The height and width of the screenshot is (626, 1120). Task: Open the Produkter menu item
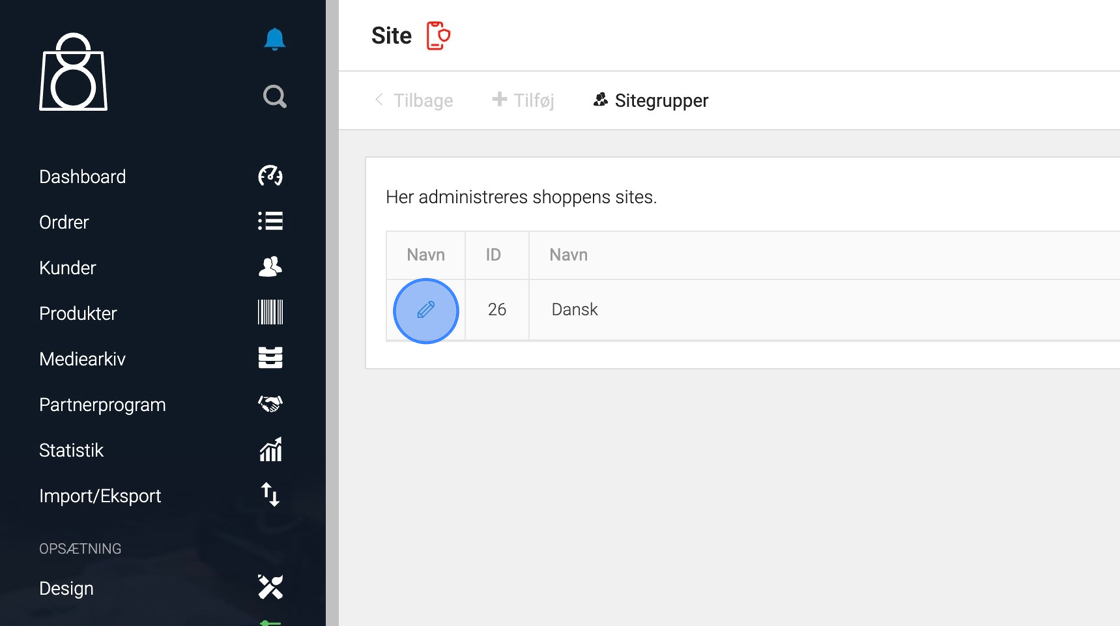(78, 313)
